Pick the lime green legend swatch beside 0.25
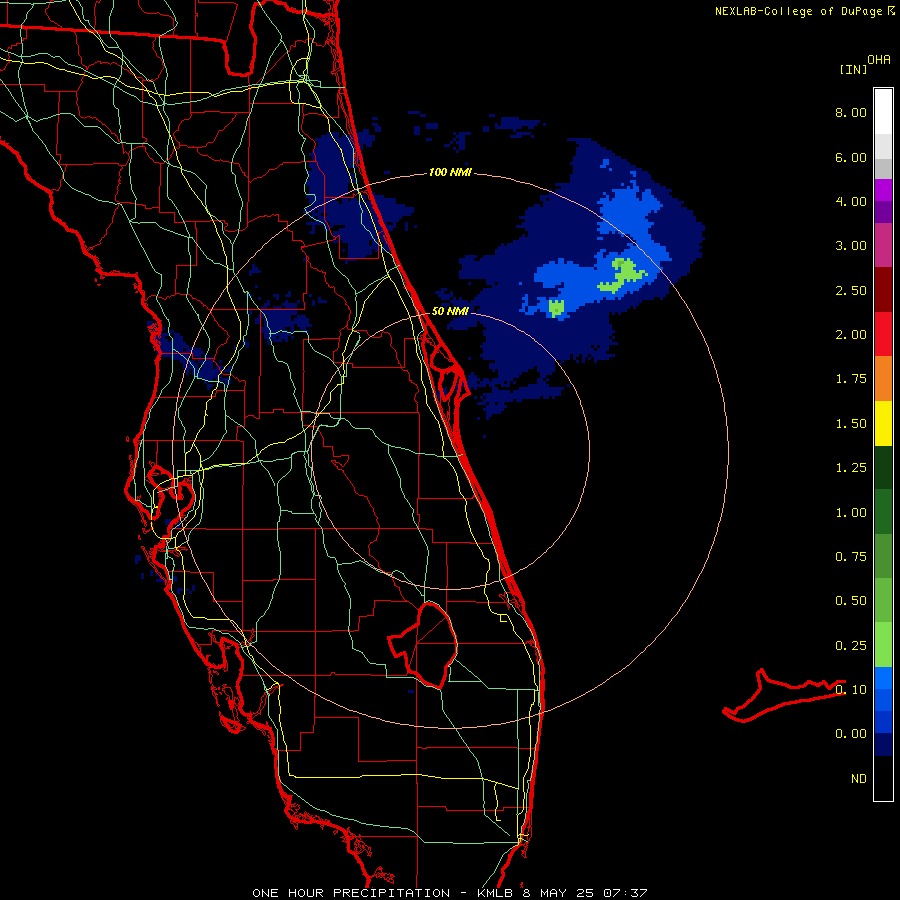Screen dimensions: 900x900 click(x=883, y=645)
